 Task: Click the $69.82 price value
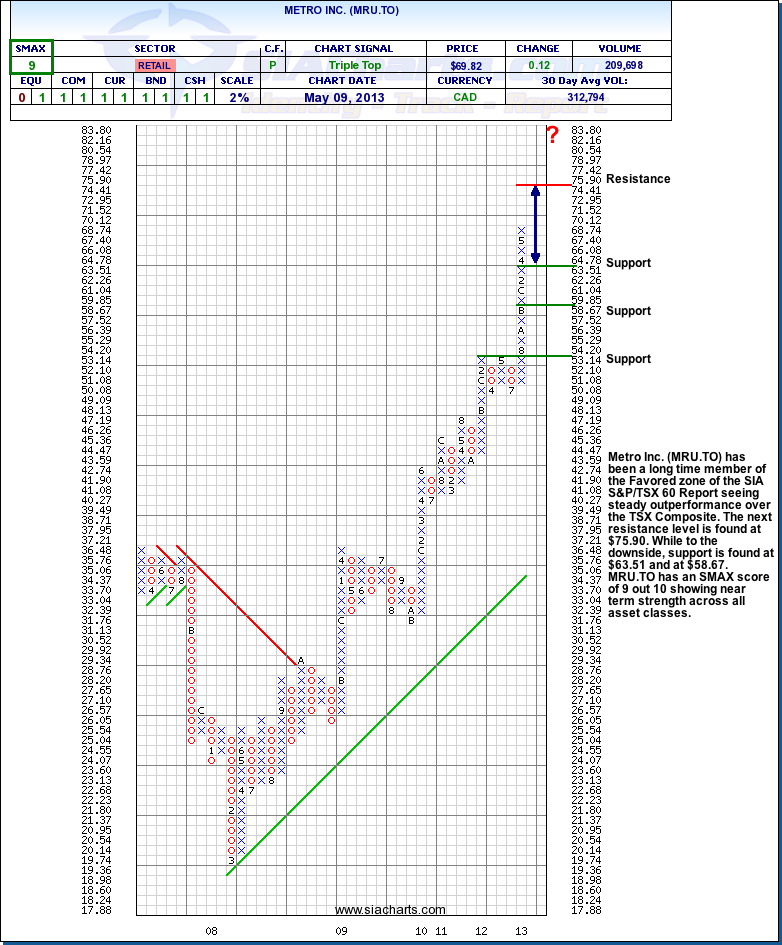pos(466,65)
